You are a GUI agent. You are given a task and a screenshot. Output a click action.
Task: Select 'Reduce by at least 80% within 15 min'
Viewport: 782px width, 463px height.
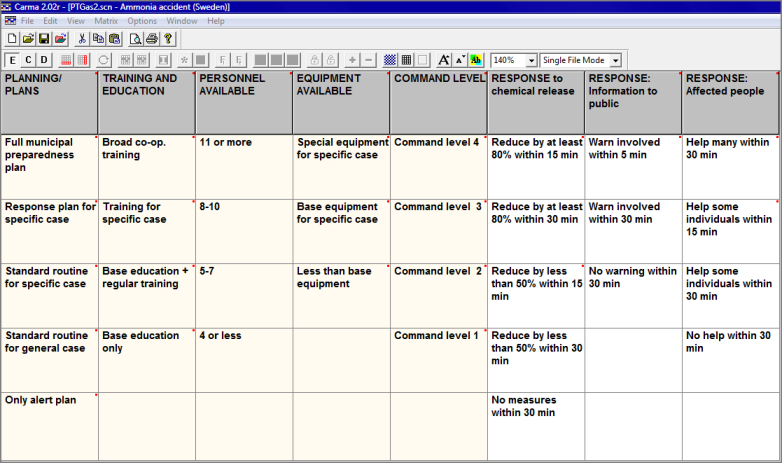point(536,167)
